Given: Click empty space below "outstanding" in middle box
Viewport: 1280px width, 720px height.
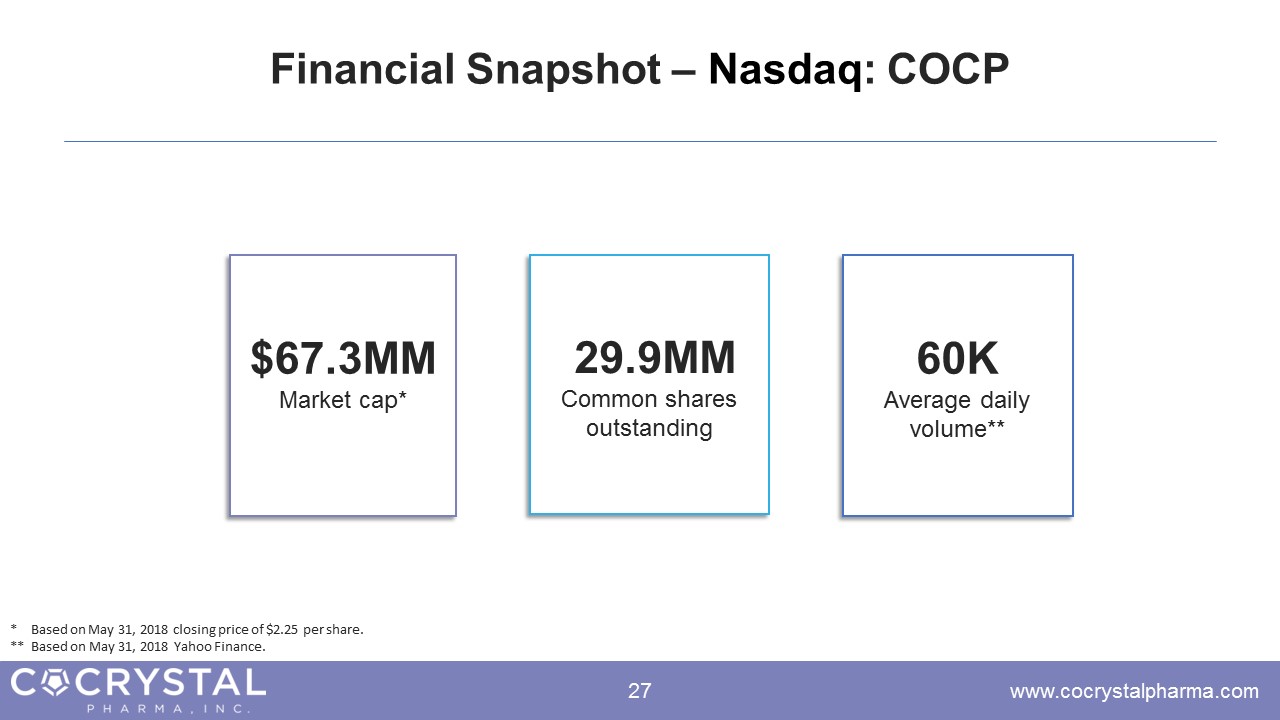Looking at the screenshot, I should [648, 477].
